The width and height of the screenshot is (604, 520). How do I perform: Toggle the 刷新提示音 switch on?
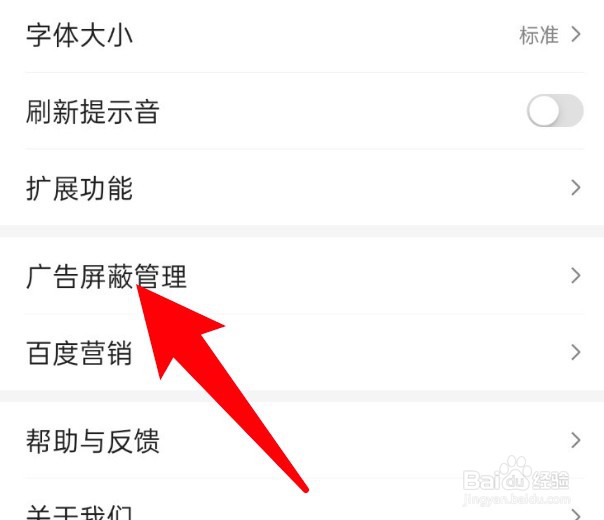coord(555,111)
